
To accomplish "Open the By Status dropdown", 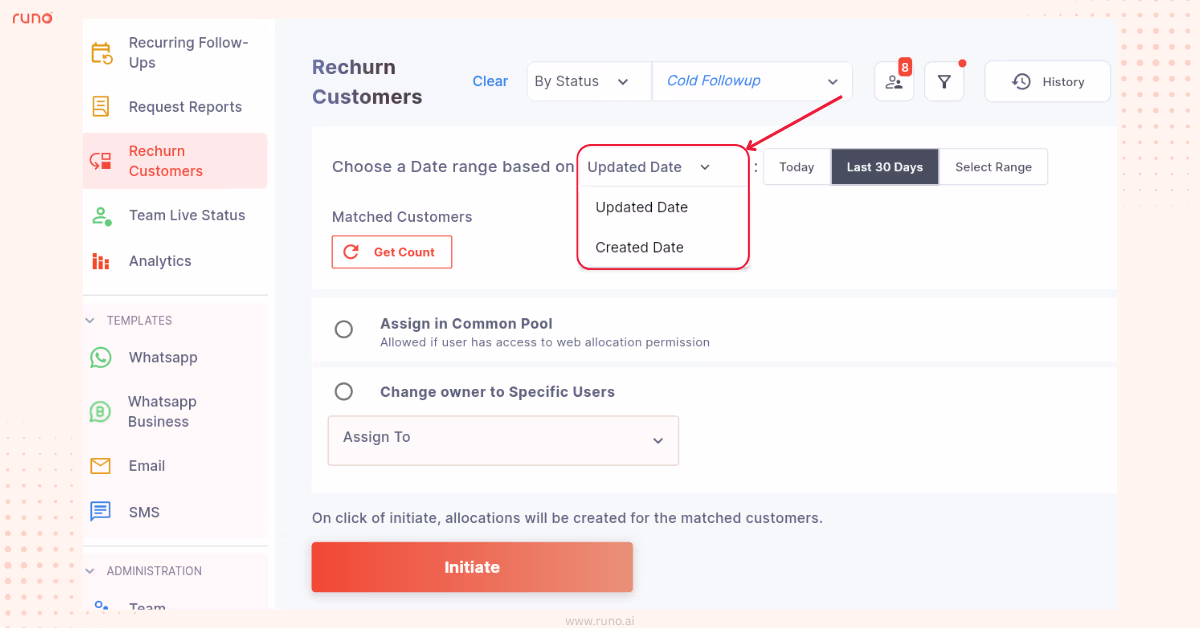I will 588,81.
